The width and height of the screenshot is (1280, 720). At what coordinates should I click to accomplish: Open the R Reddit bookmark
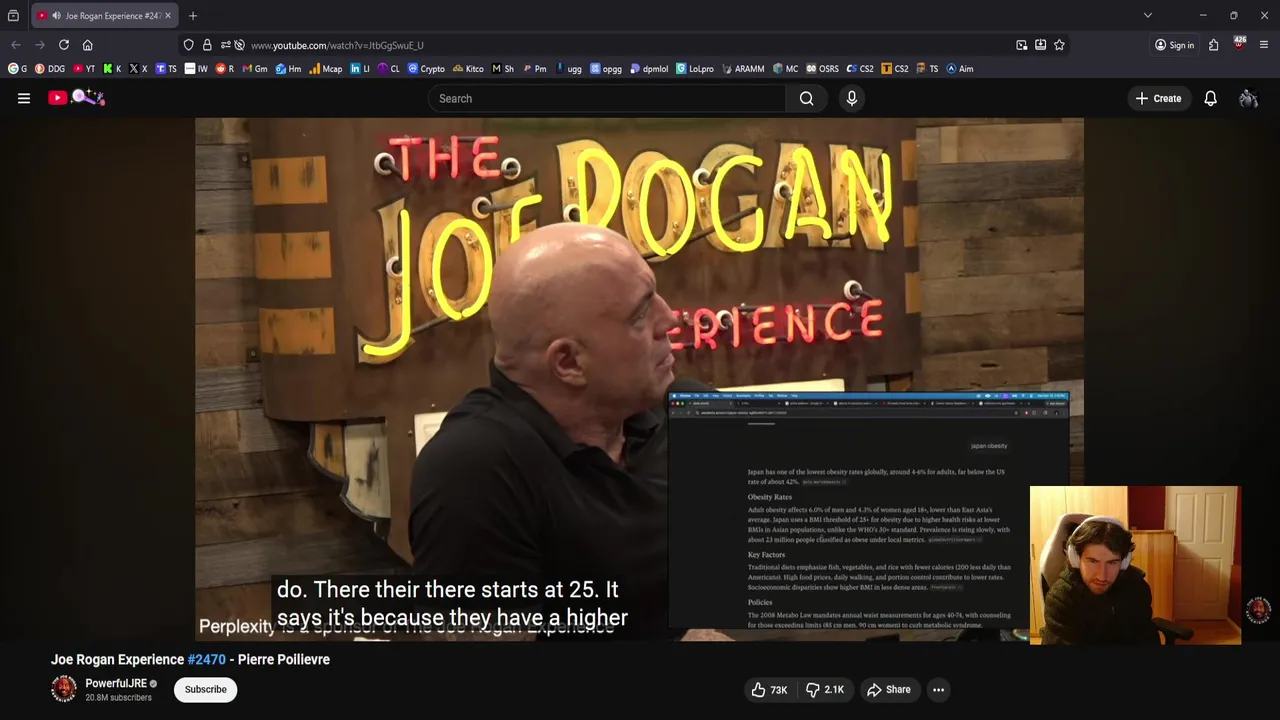pyautogui.click(x=225, y=69)
